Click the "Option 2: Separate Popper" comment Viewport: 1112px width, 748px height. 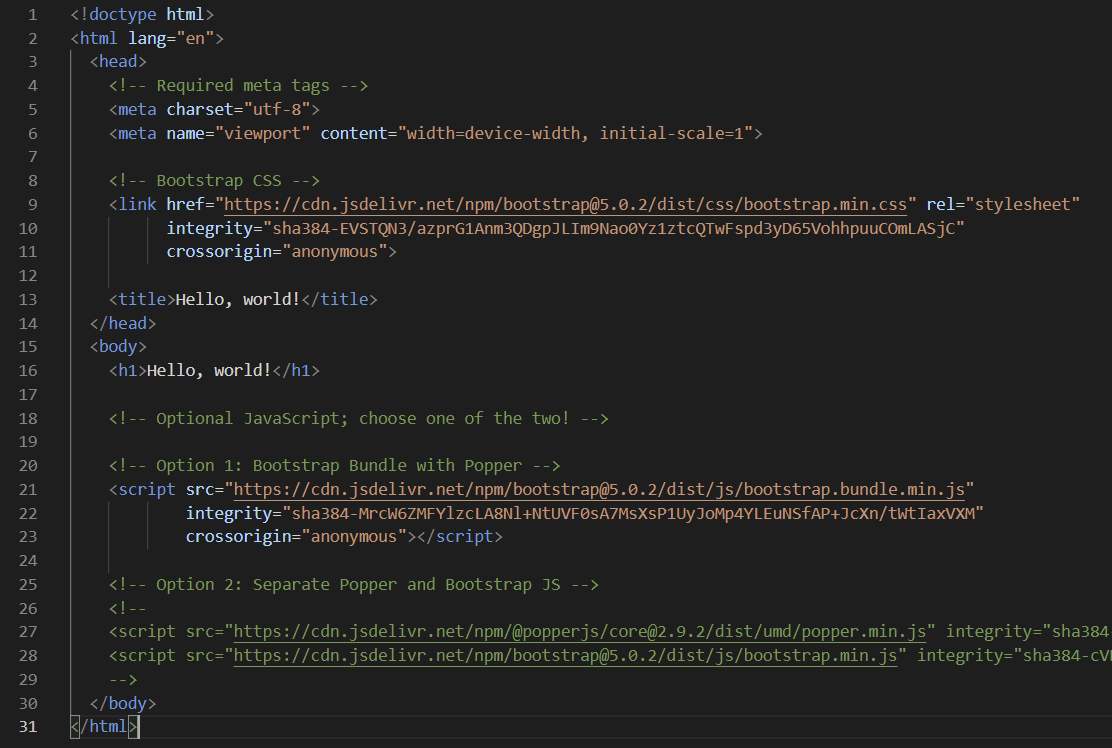(354, 585)
